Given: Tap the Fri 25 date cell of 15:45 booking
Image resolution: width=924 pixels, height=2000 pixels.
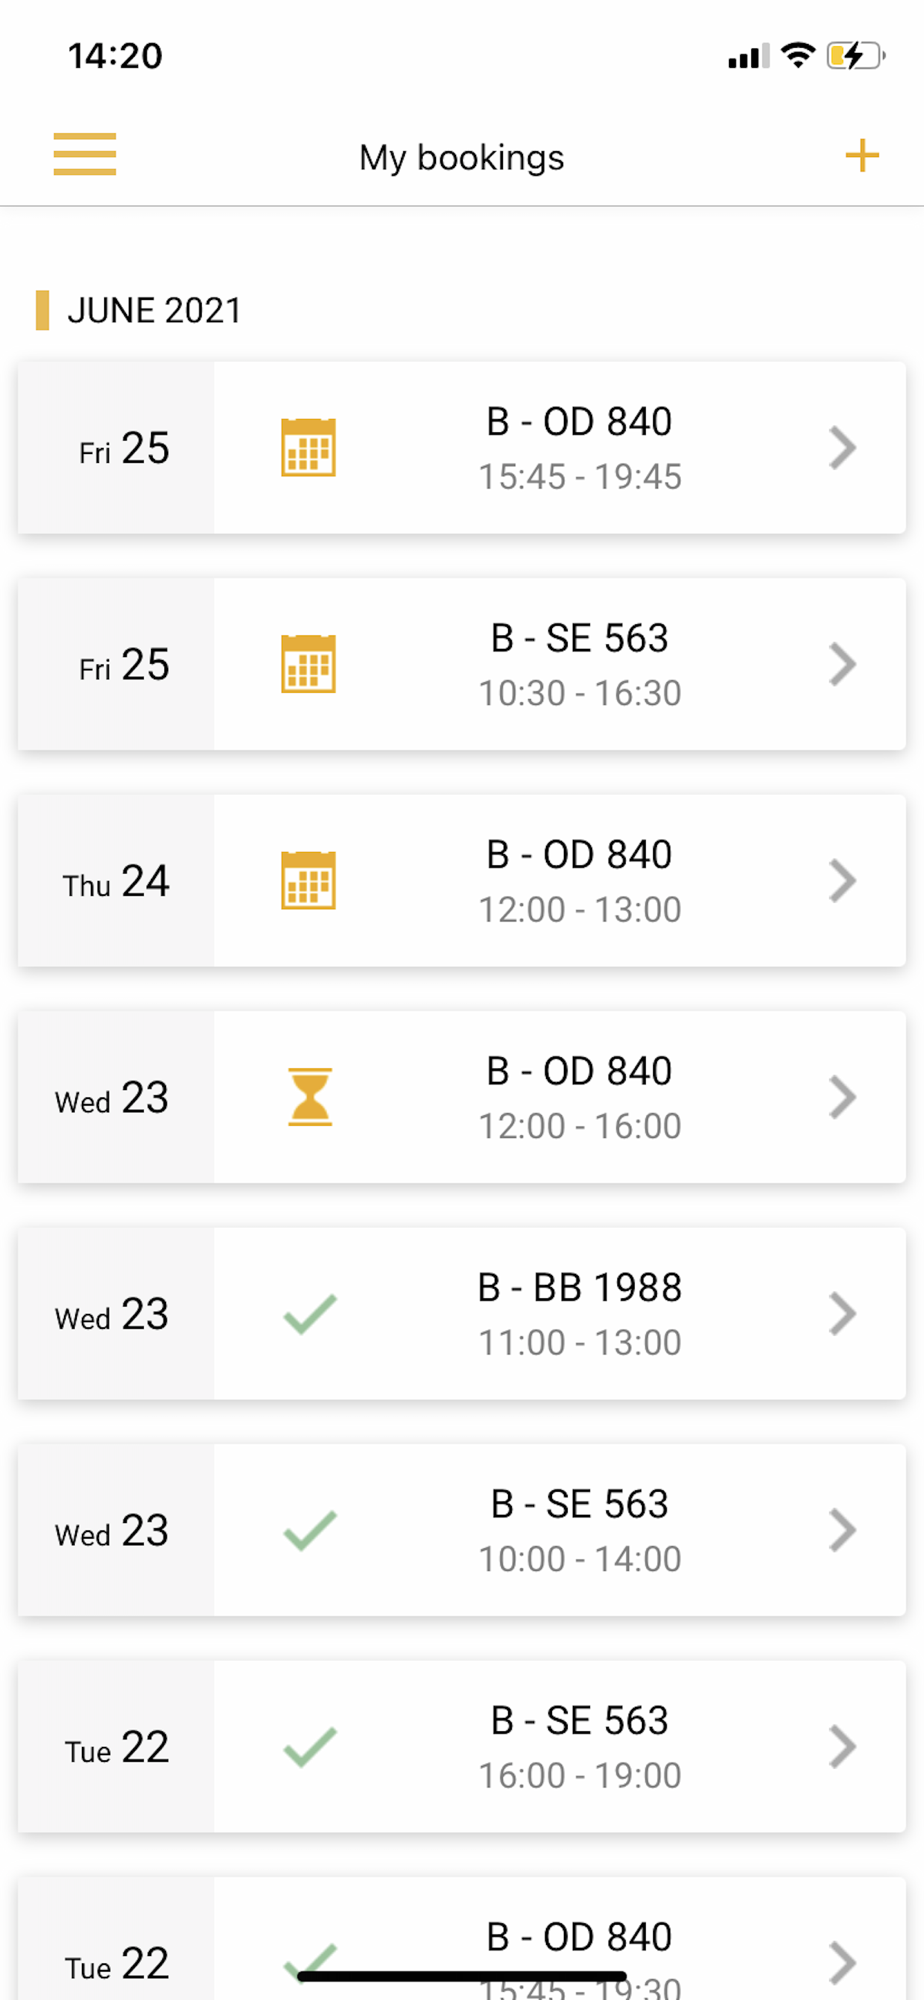Looking at the screenshot, I should tap(116, 447).
